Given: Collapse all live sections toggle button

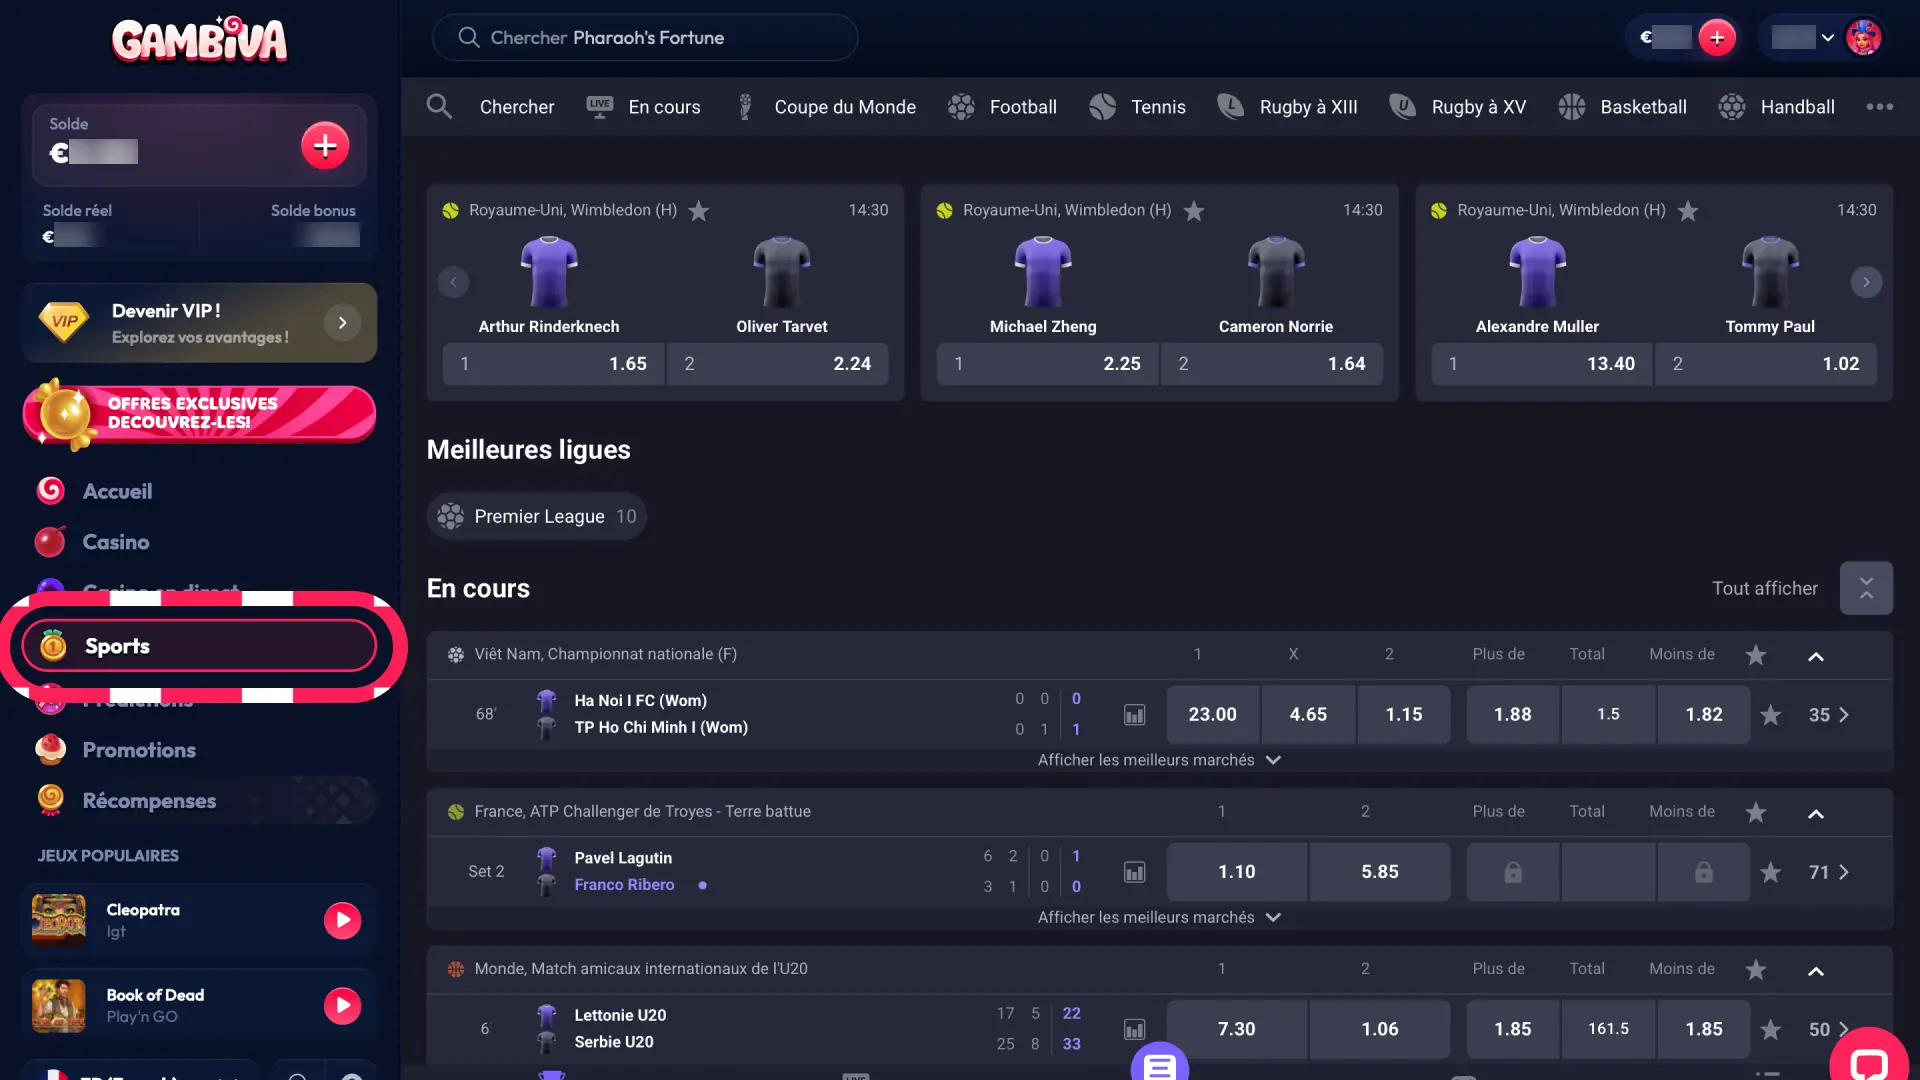Looking at the screenshot, I should point(1866,588).
